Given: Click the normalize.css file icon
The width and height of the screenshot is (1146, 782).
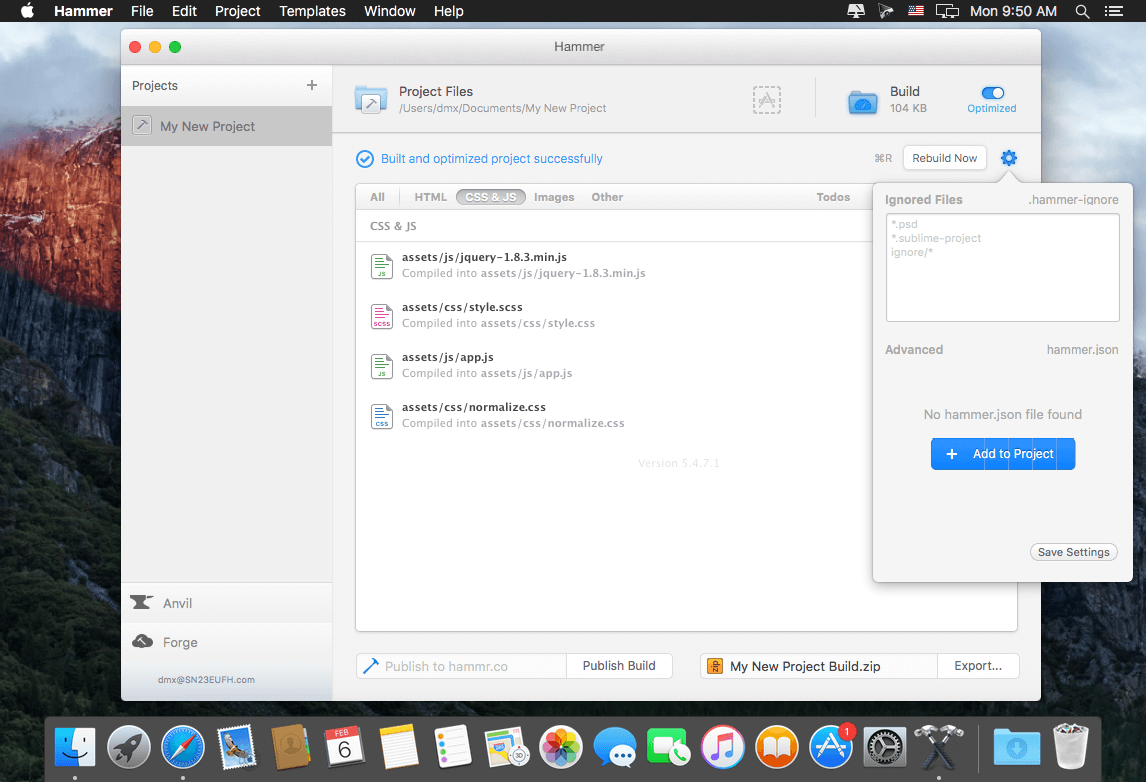Looking at the screenshot, I should (382, 416).
